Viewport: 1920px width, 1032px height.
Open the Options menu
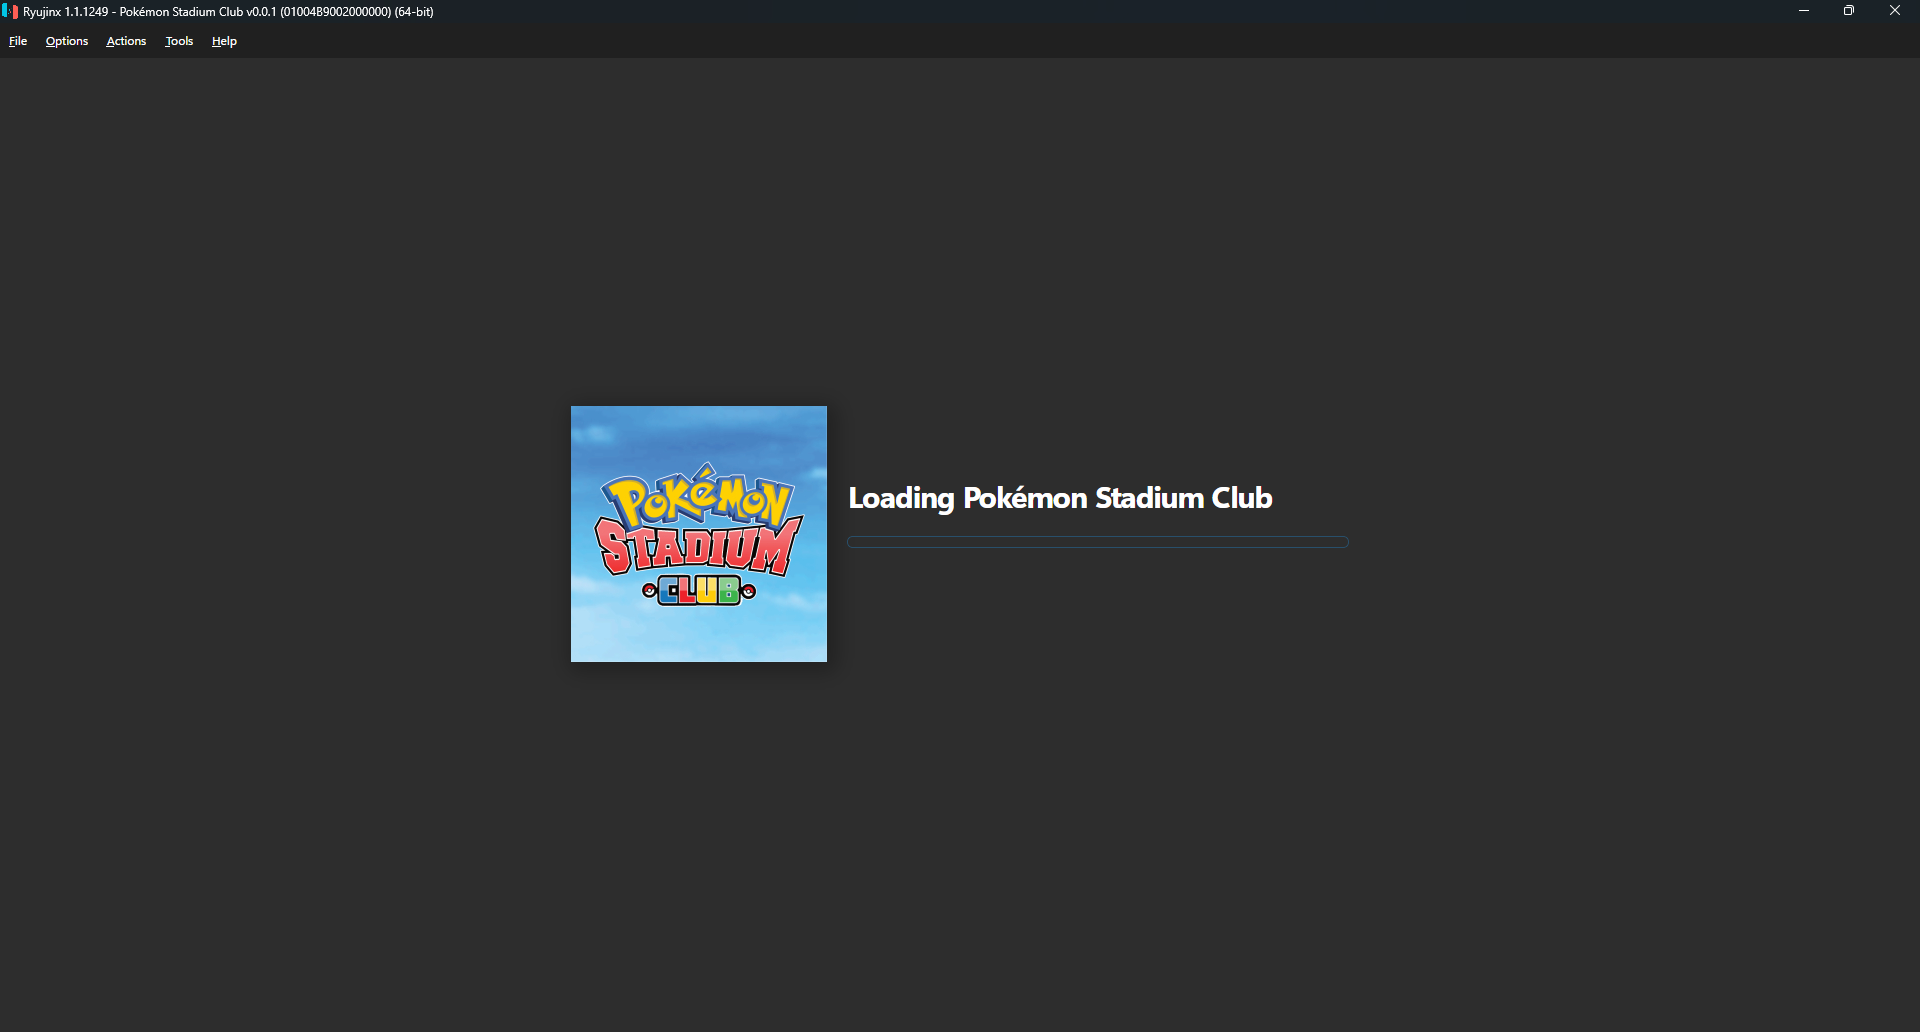pyautogui.click(x=67, y=41)
